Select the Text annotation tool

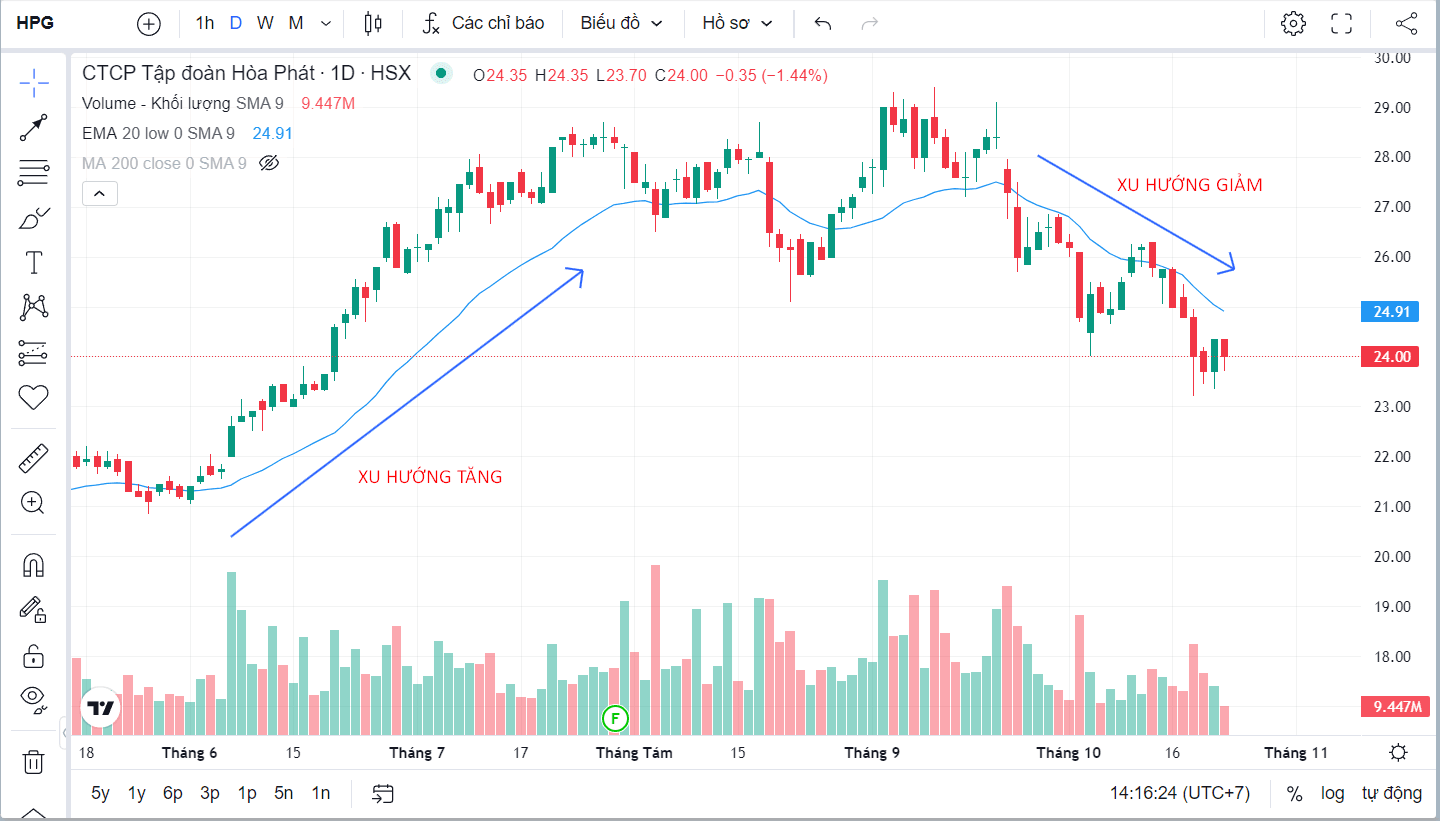pos(34,263)
